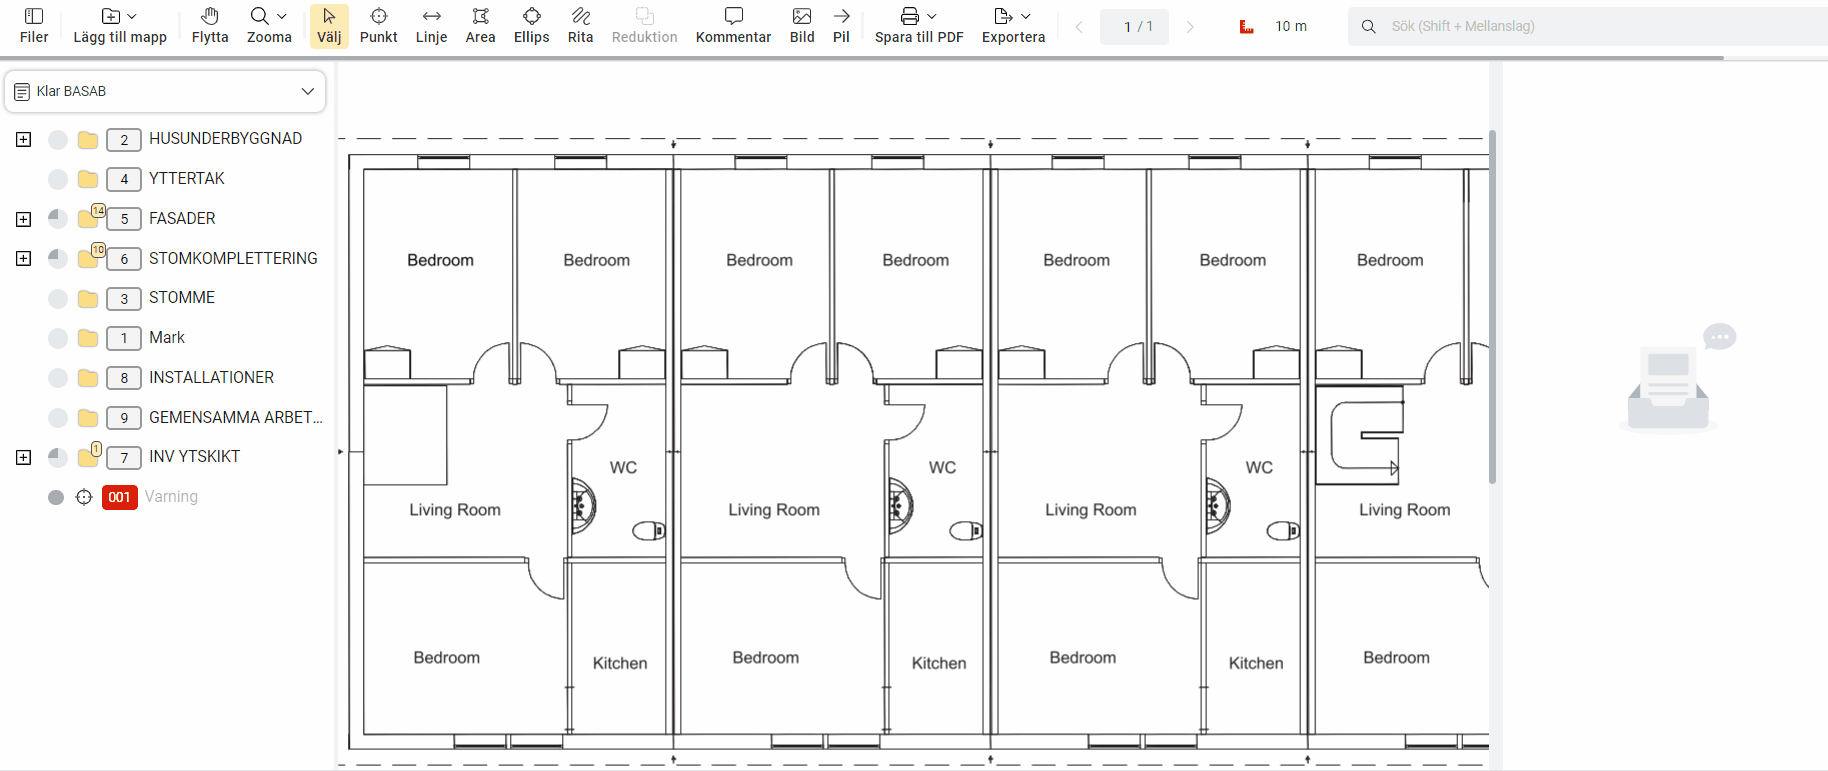Click the STOMME folder icon
Image resolution: width=1828 pixels, height=771 pixels.
(x=88, y=298)
